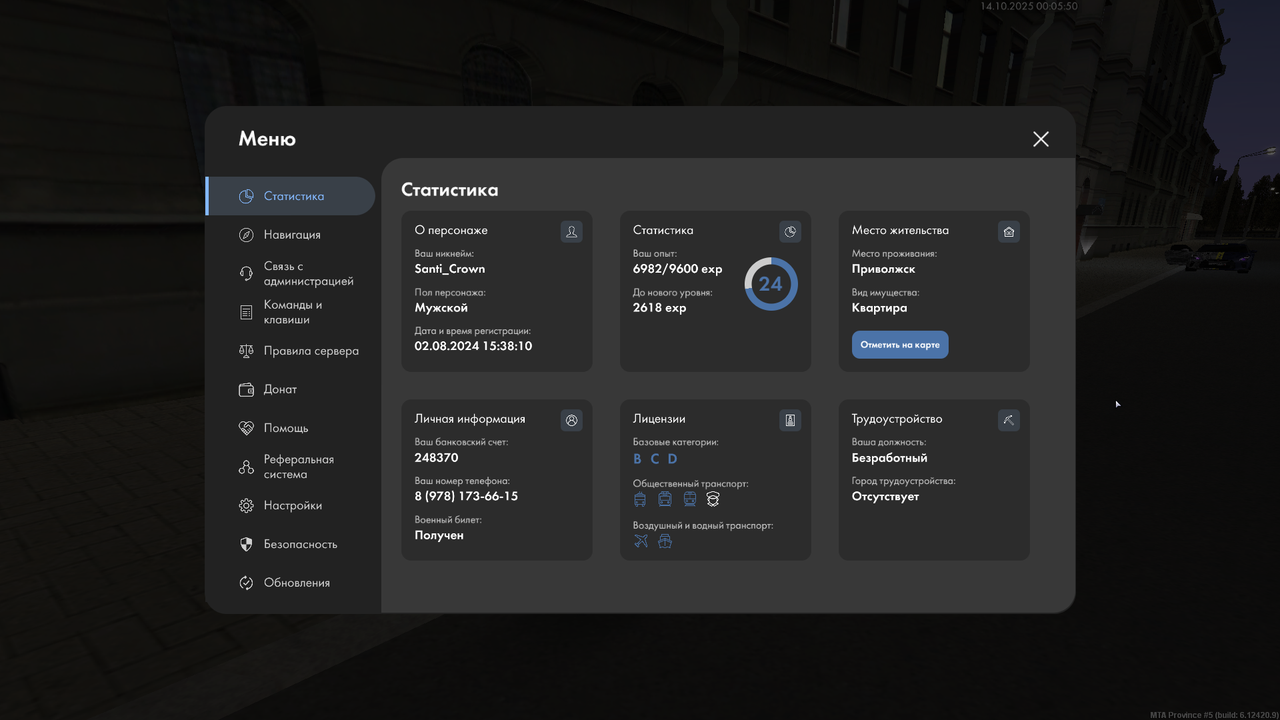This screenshot has height=720, width=1280.
Task: Select the Навигация compass icon in sidebar
Action: click(245, 234)
